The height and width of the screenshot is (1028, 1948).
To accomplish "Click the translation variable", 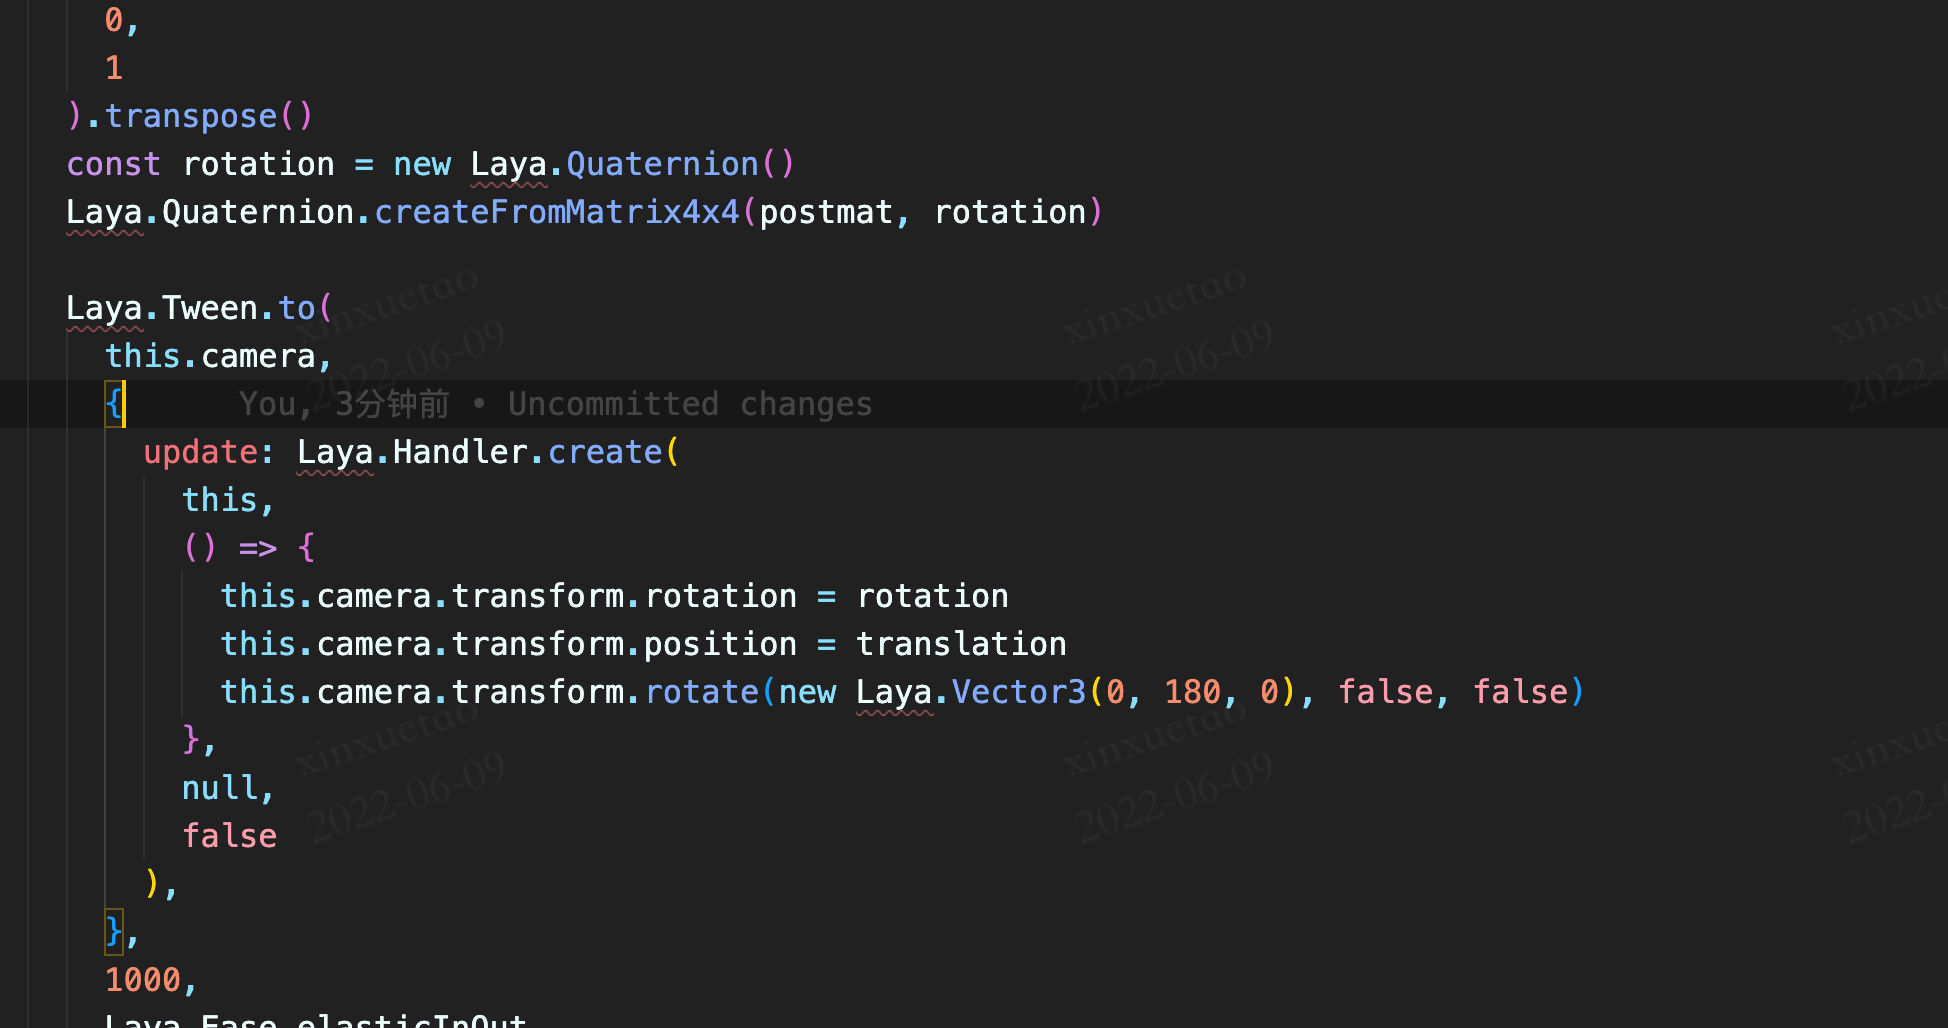I will (961, 644).
